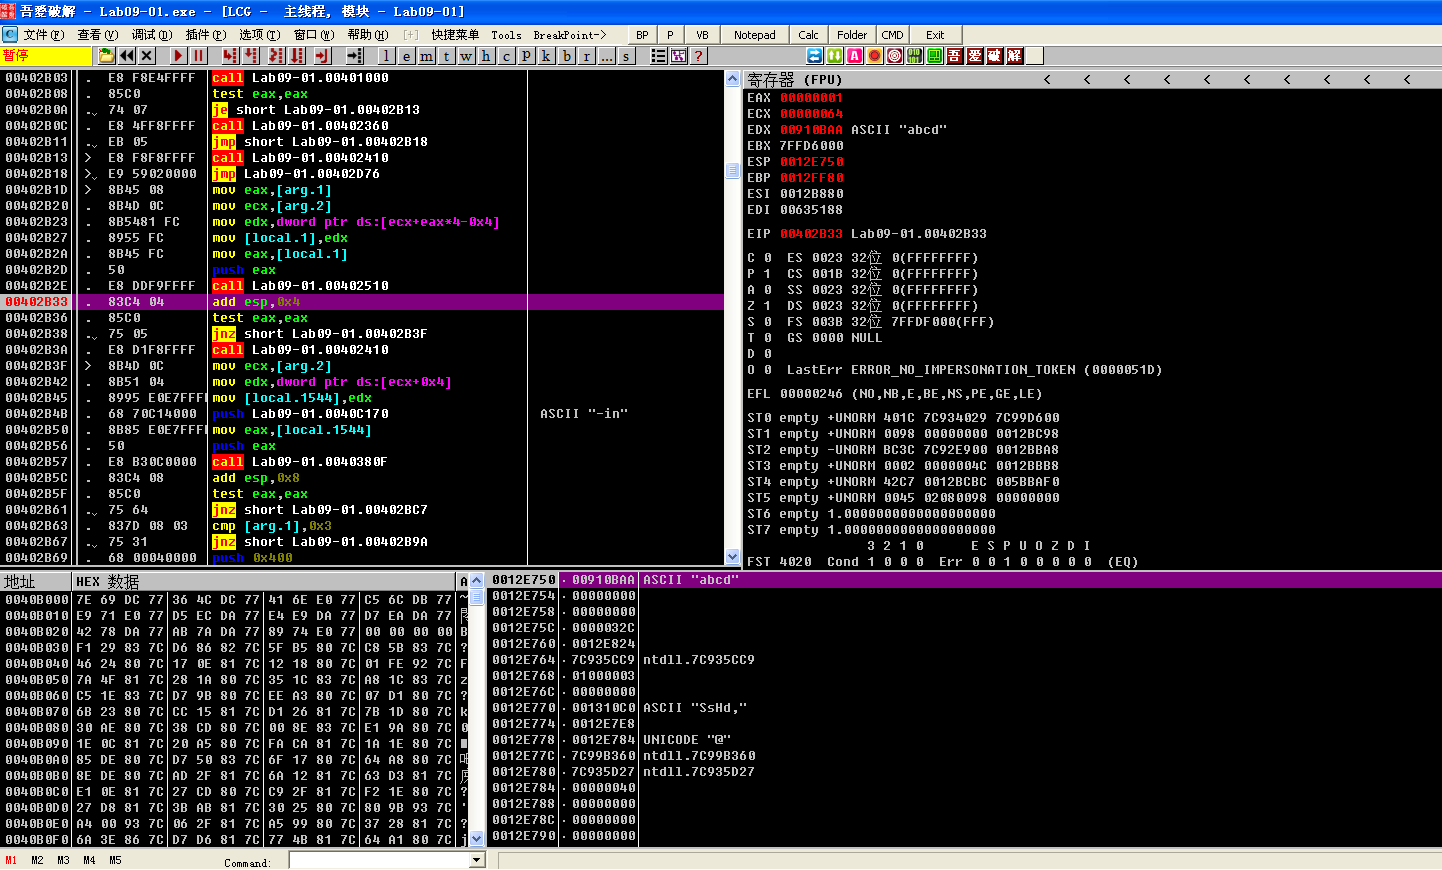Show Breakpoints with the 'b' button

click(x=567, y=56)
